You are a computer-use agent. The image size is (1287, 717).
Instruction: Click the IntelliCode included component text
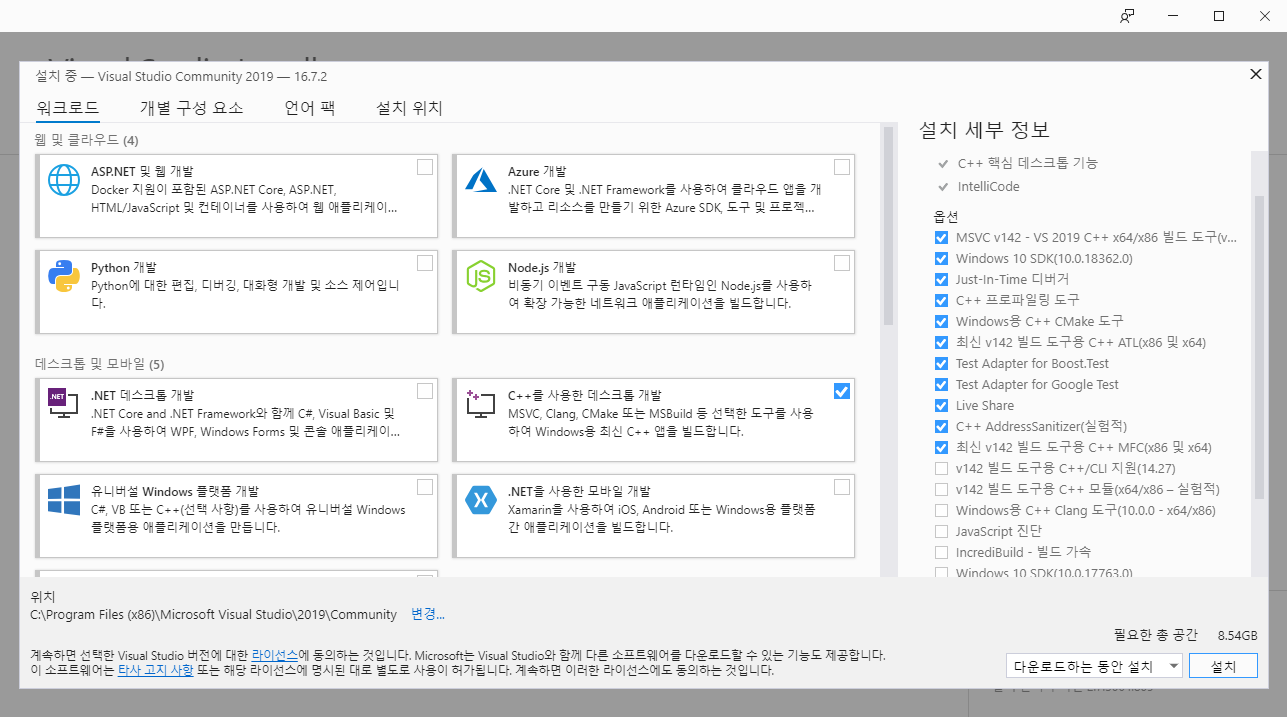click(989, 186)
